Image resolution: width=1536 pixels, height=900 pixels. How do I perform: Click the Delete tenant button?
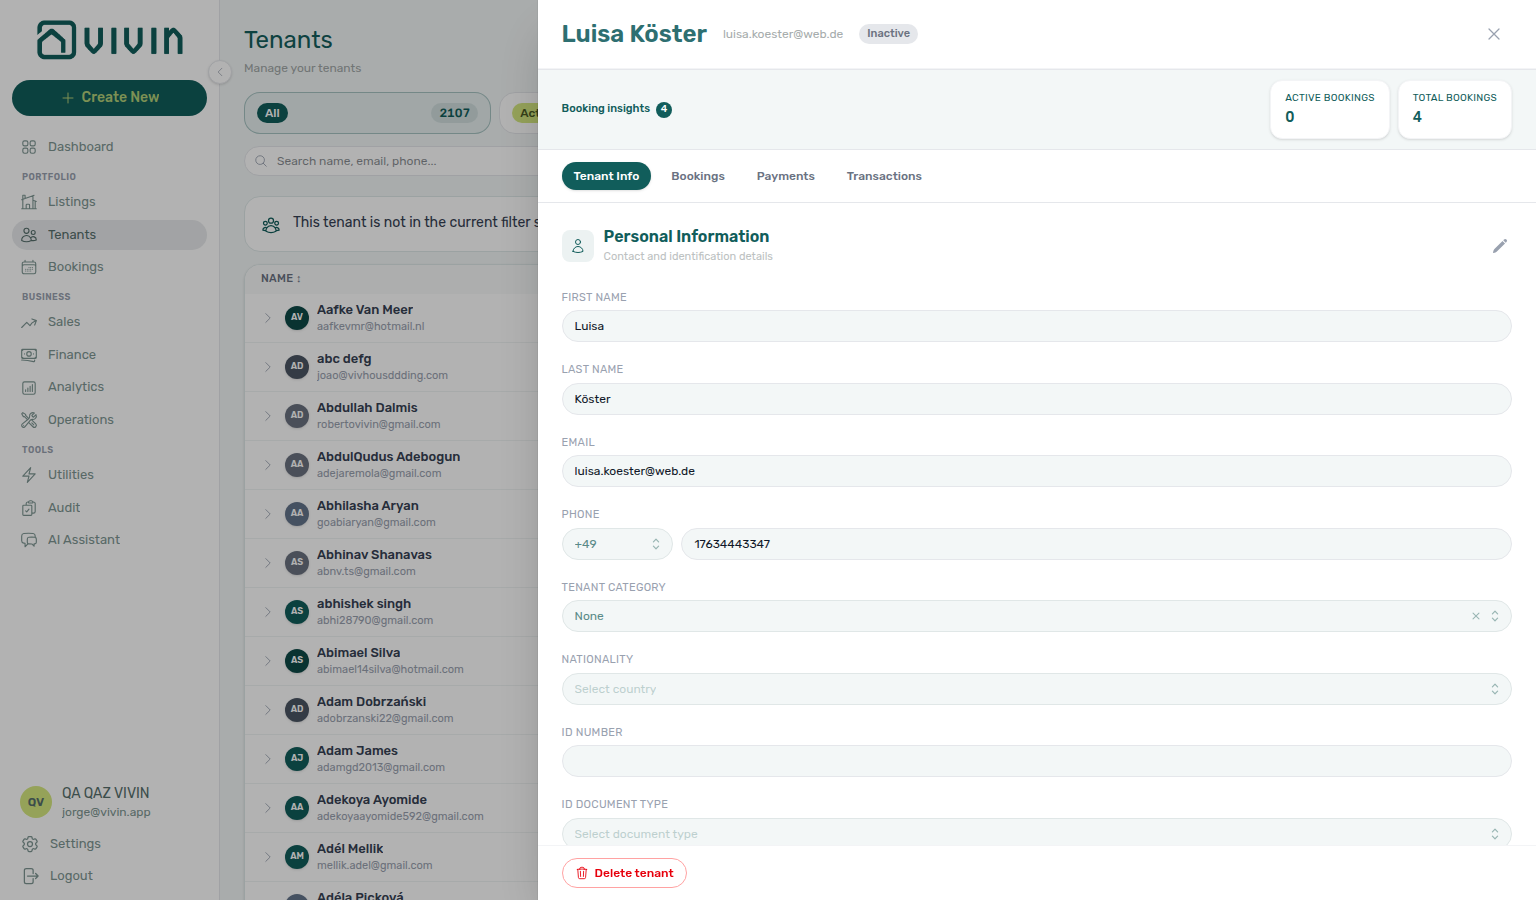coord(624,873)
